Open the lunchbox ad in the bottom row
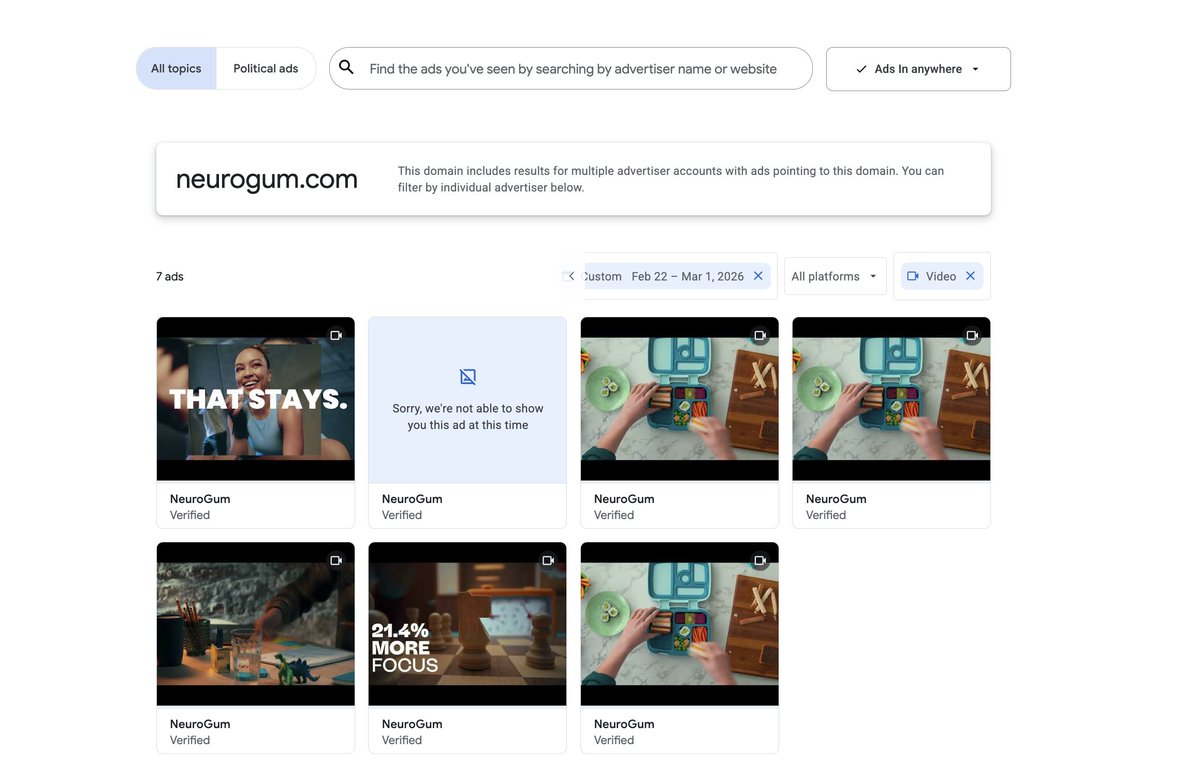The height and width of the screenshot is (770, 1200). (680, 625)
